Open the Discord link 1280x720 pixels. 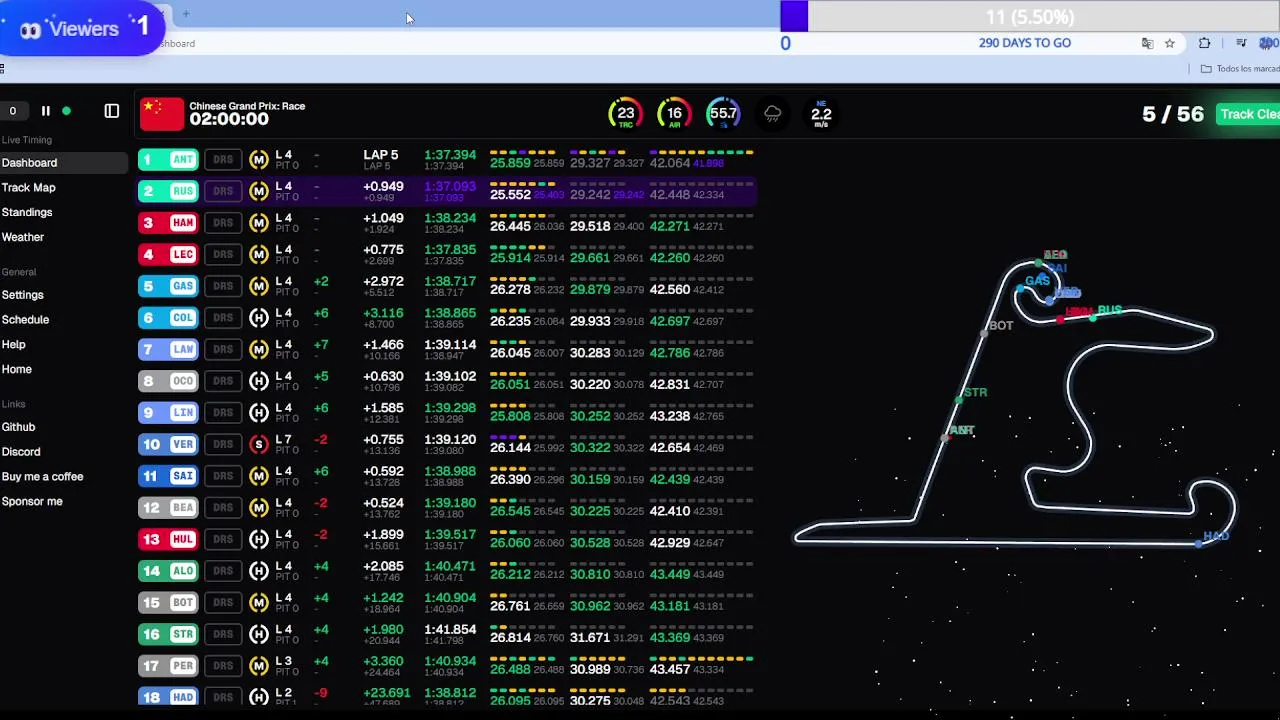pos(21,452)
